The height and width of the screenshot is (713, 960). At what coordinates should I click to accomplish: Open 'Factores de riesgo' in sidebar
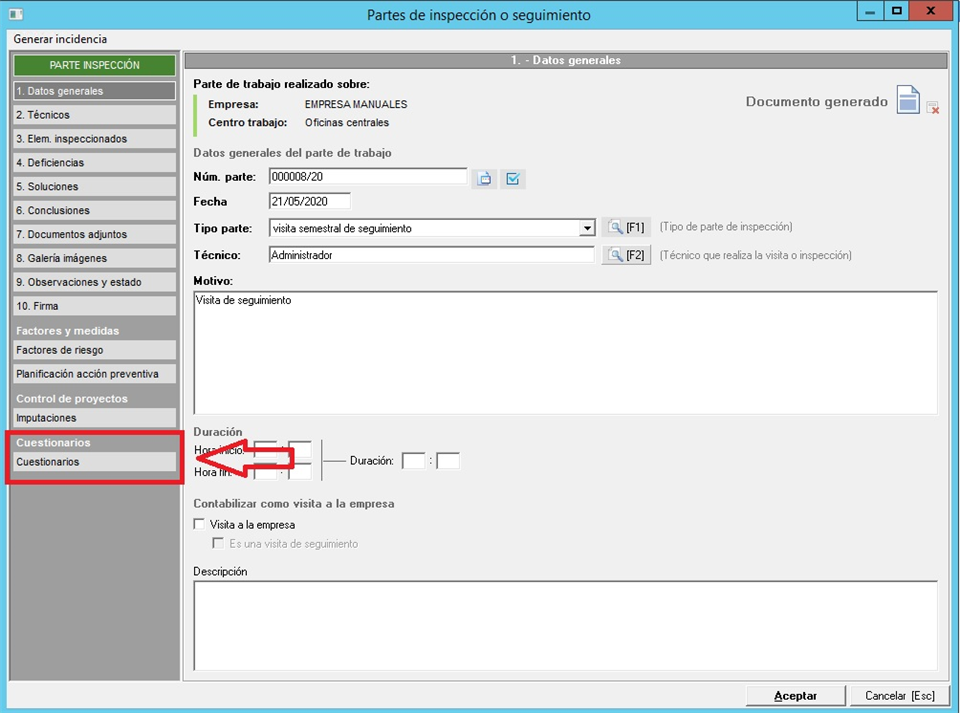(x=94, y=350)
